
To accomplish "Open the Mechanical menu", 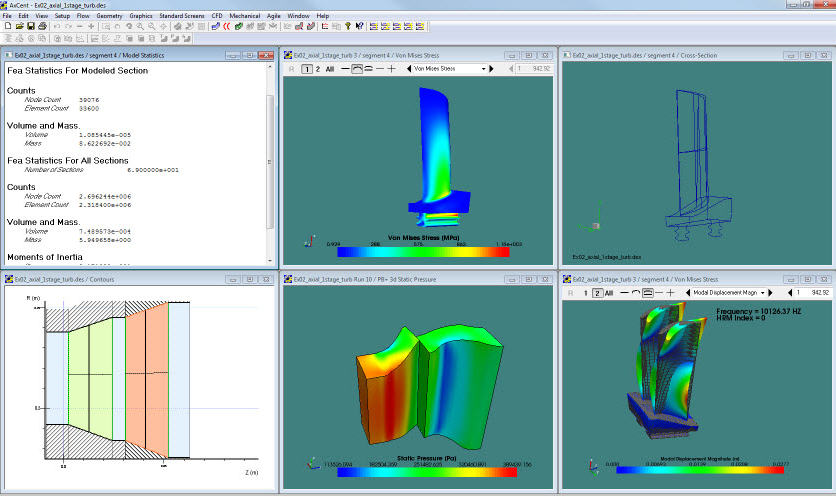I will click(245, 16).
